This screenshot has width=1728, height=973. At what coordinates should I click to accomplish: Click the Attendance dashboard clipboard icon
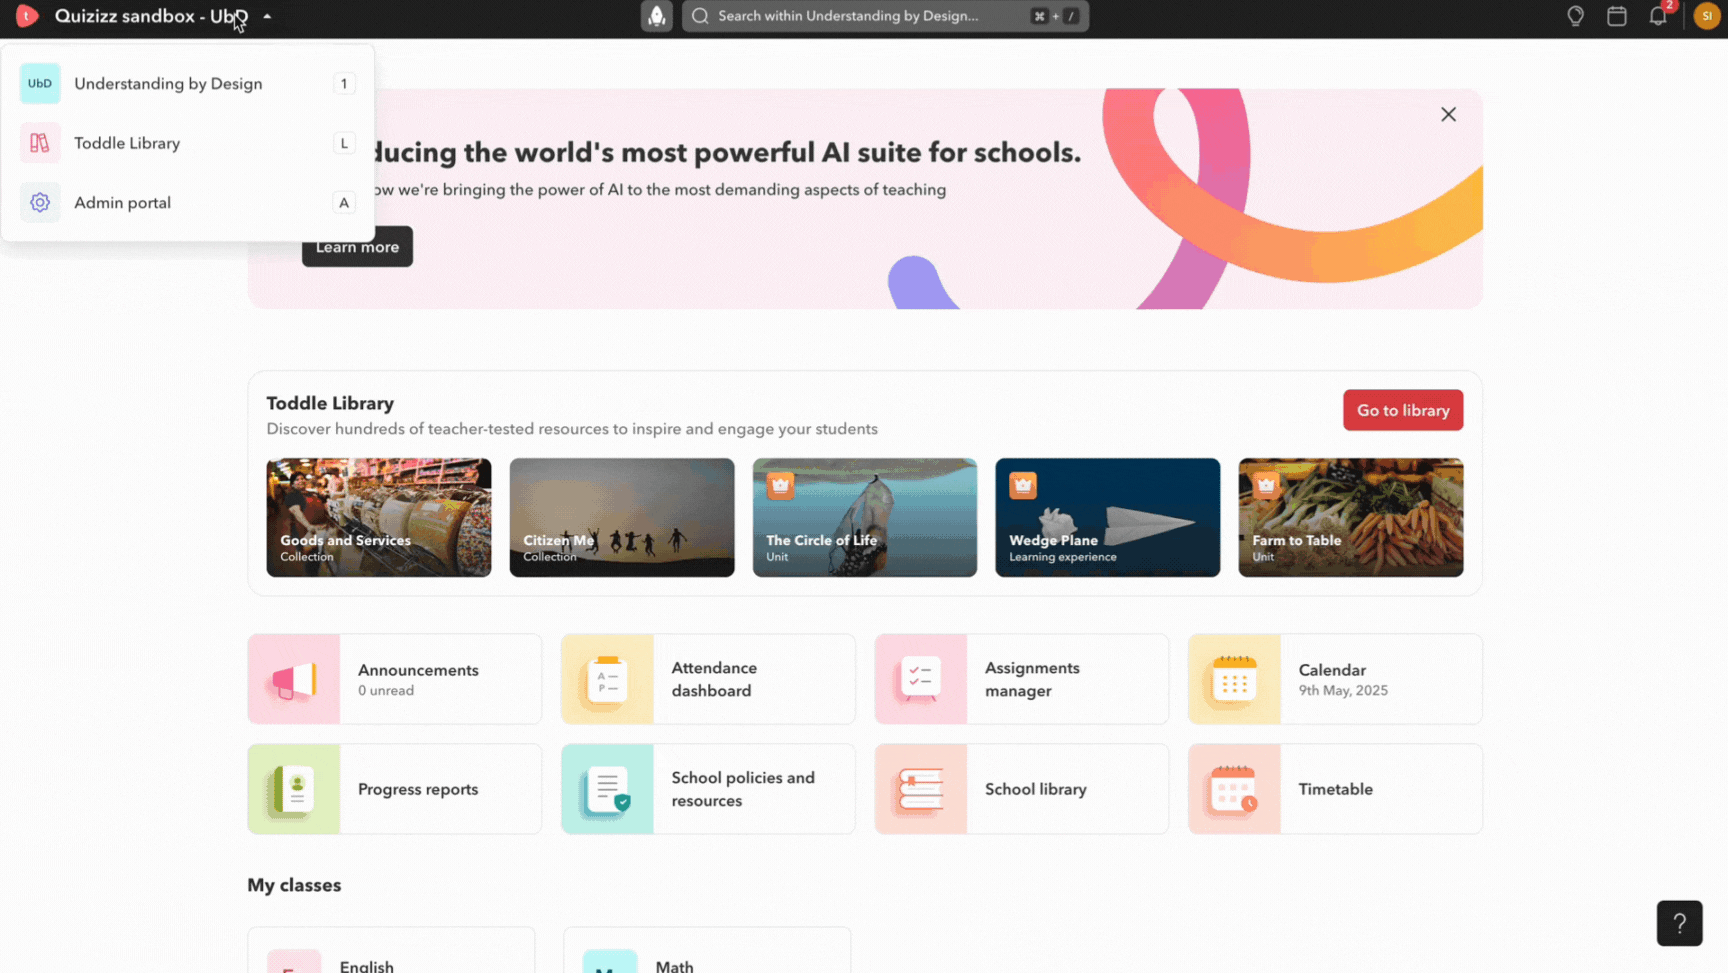[x=607, y=679]
